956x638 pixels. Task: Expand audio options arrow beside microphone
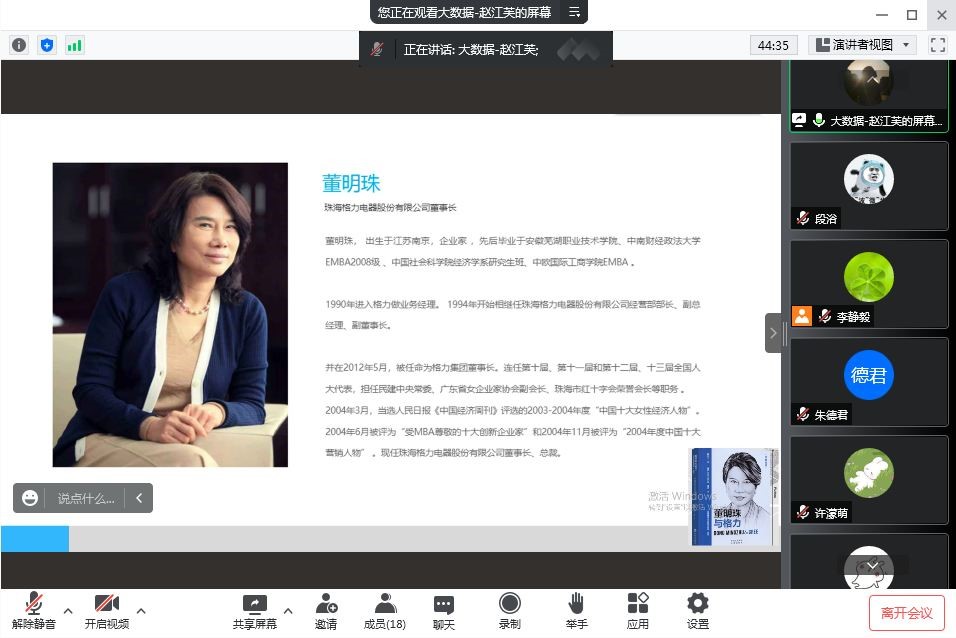click(x=68, y=610)
